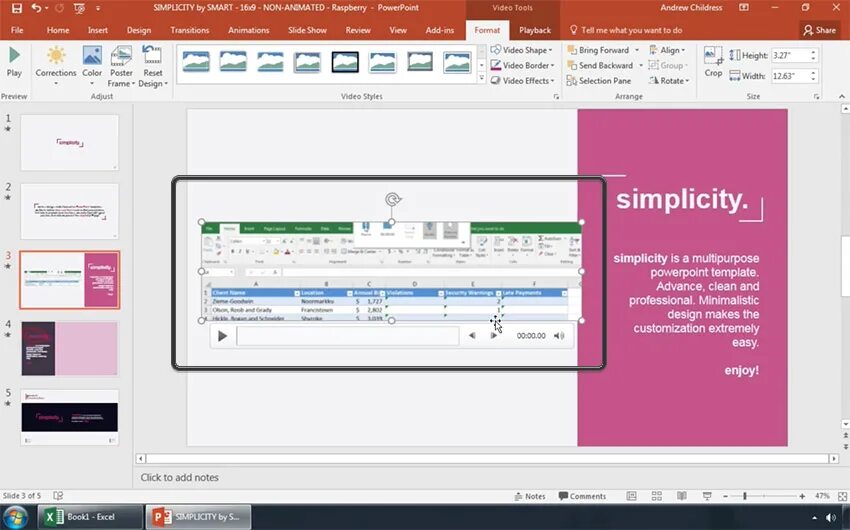Expand the Video Styles gallery more arrow
Viewport: 850px width, 530px height.
481,79
